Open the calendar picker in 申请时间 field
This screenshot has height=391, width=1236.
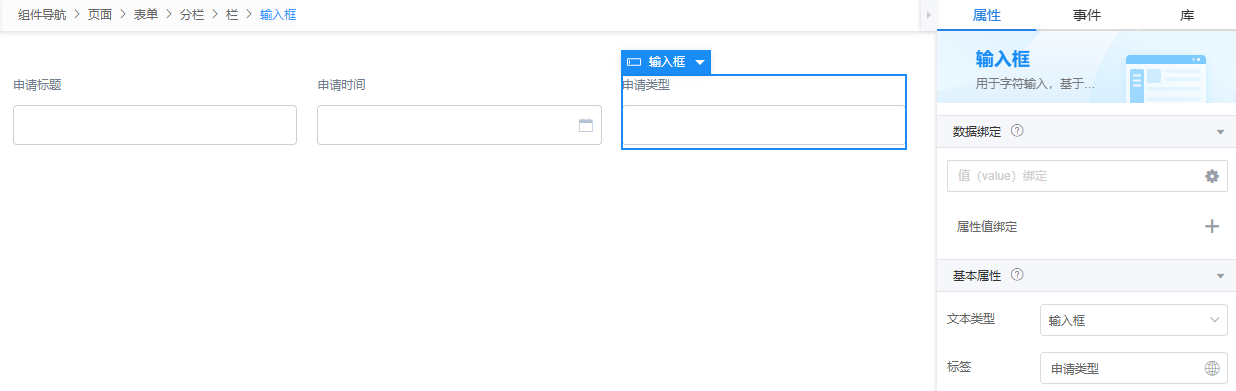(x=586, y=125)
